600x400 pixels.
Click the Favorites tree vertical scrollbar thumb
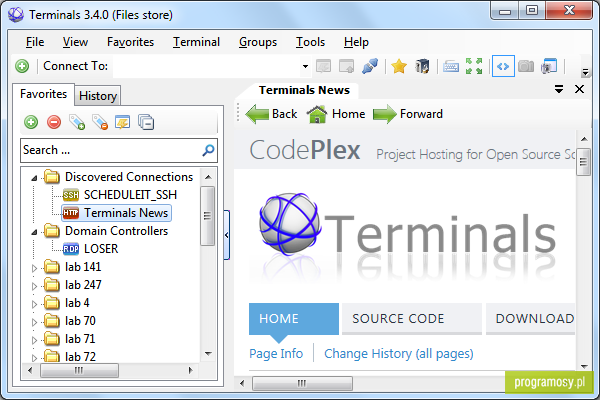click(x=207, y=216)
